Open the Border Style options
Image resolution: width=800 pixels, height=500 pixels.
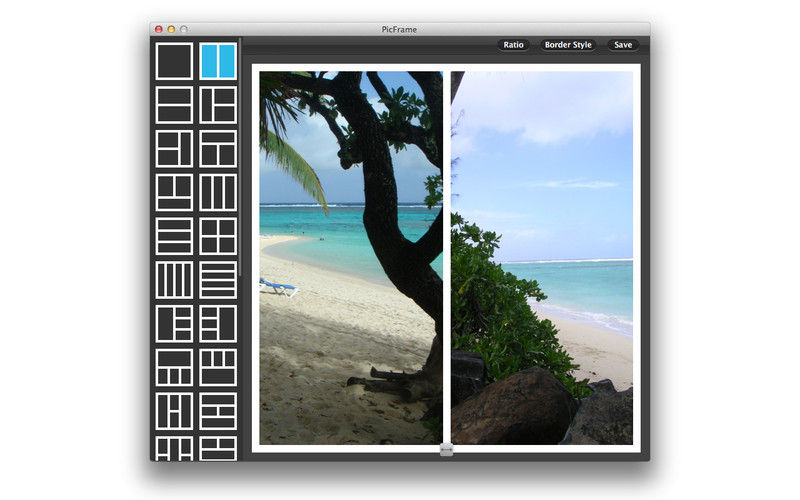[x=568, y=45]
